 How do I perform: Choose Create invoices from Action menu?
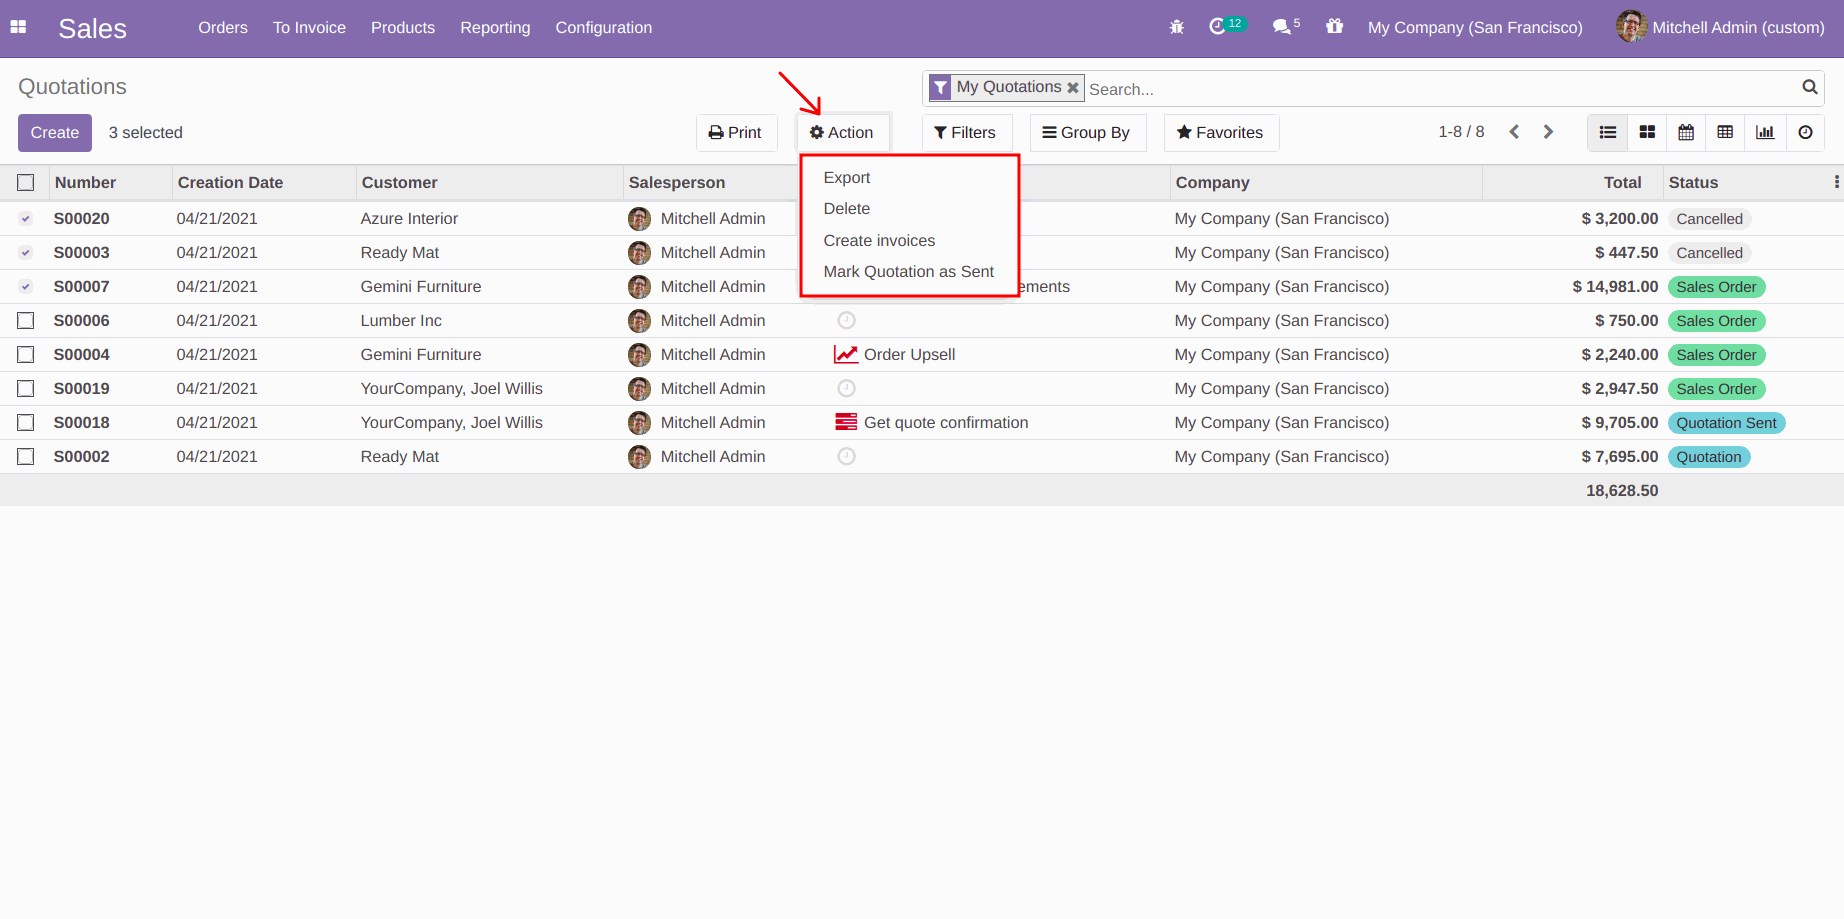[879, 240]
